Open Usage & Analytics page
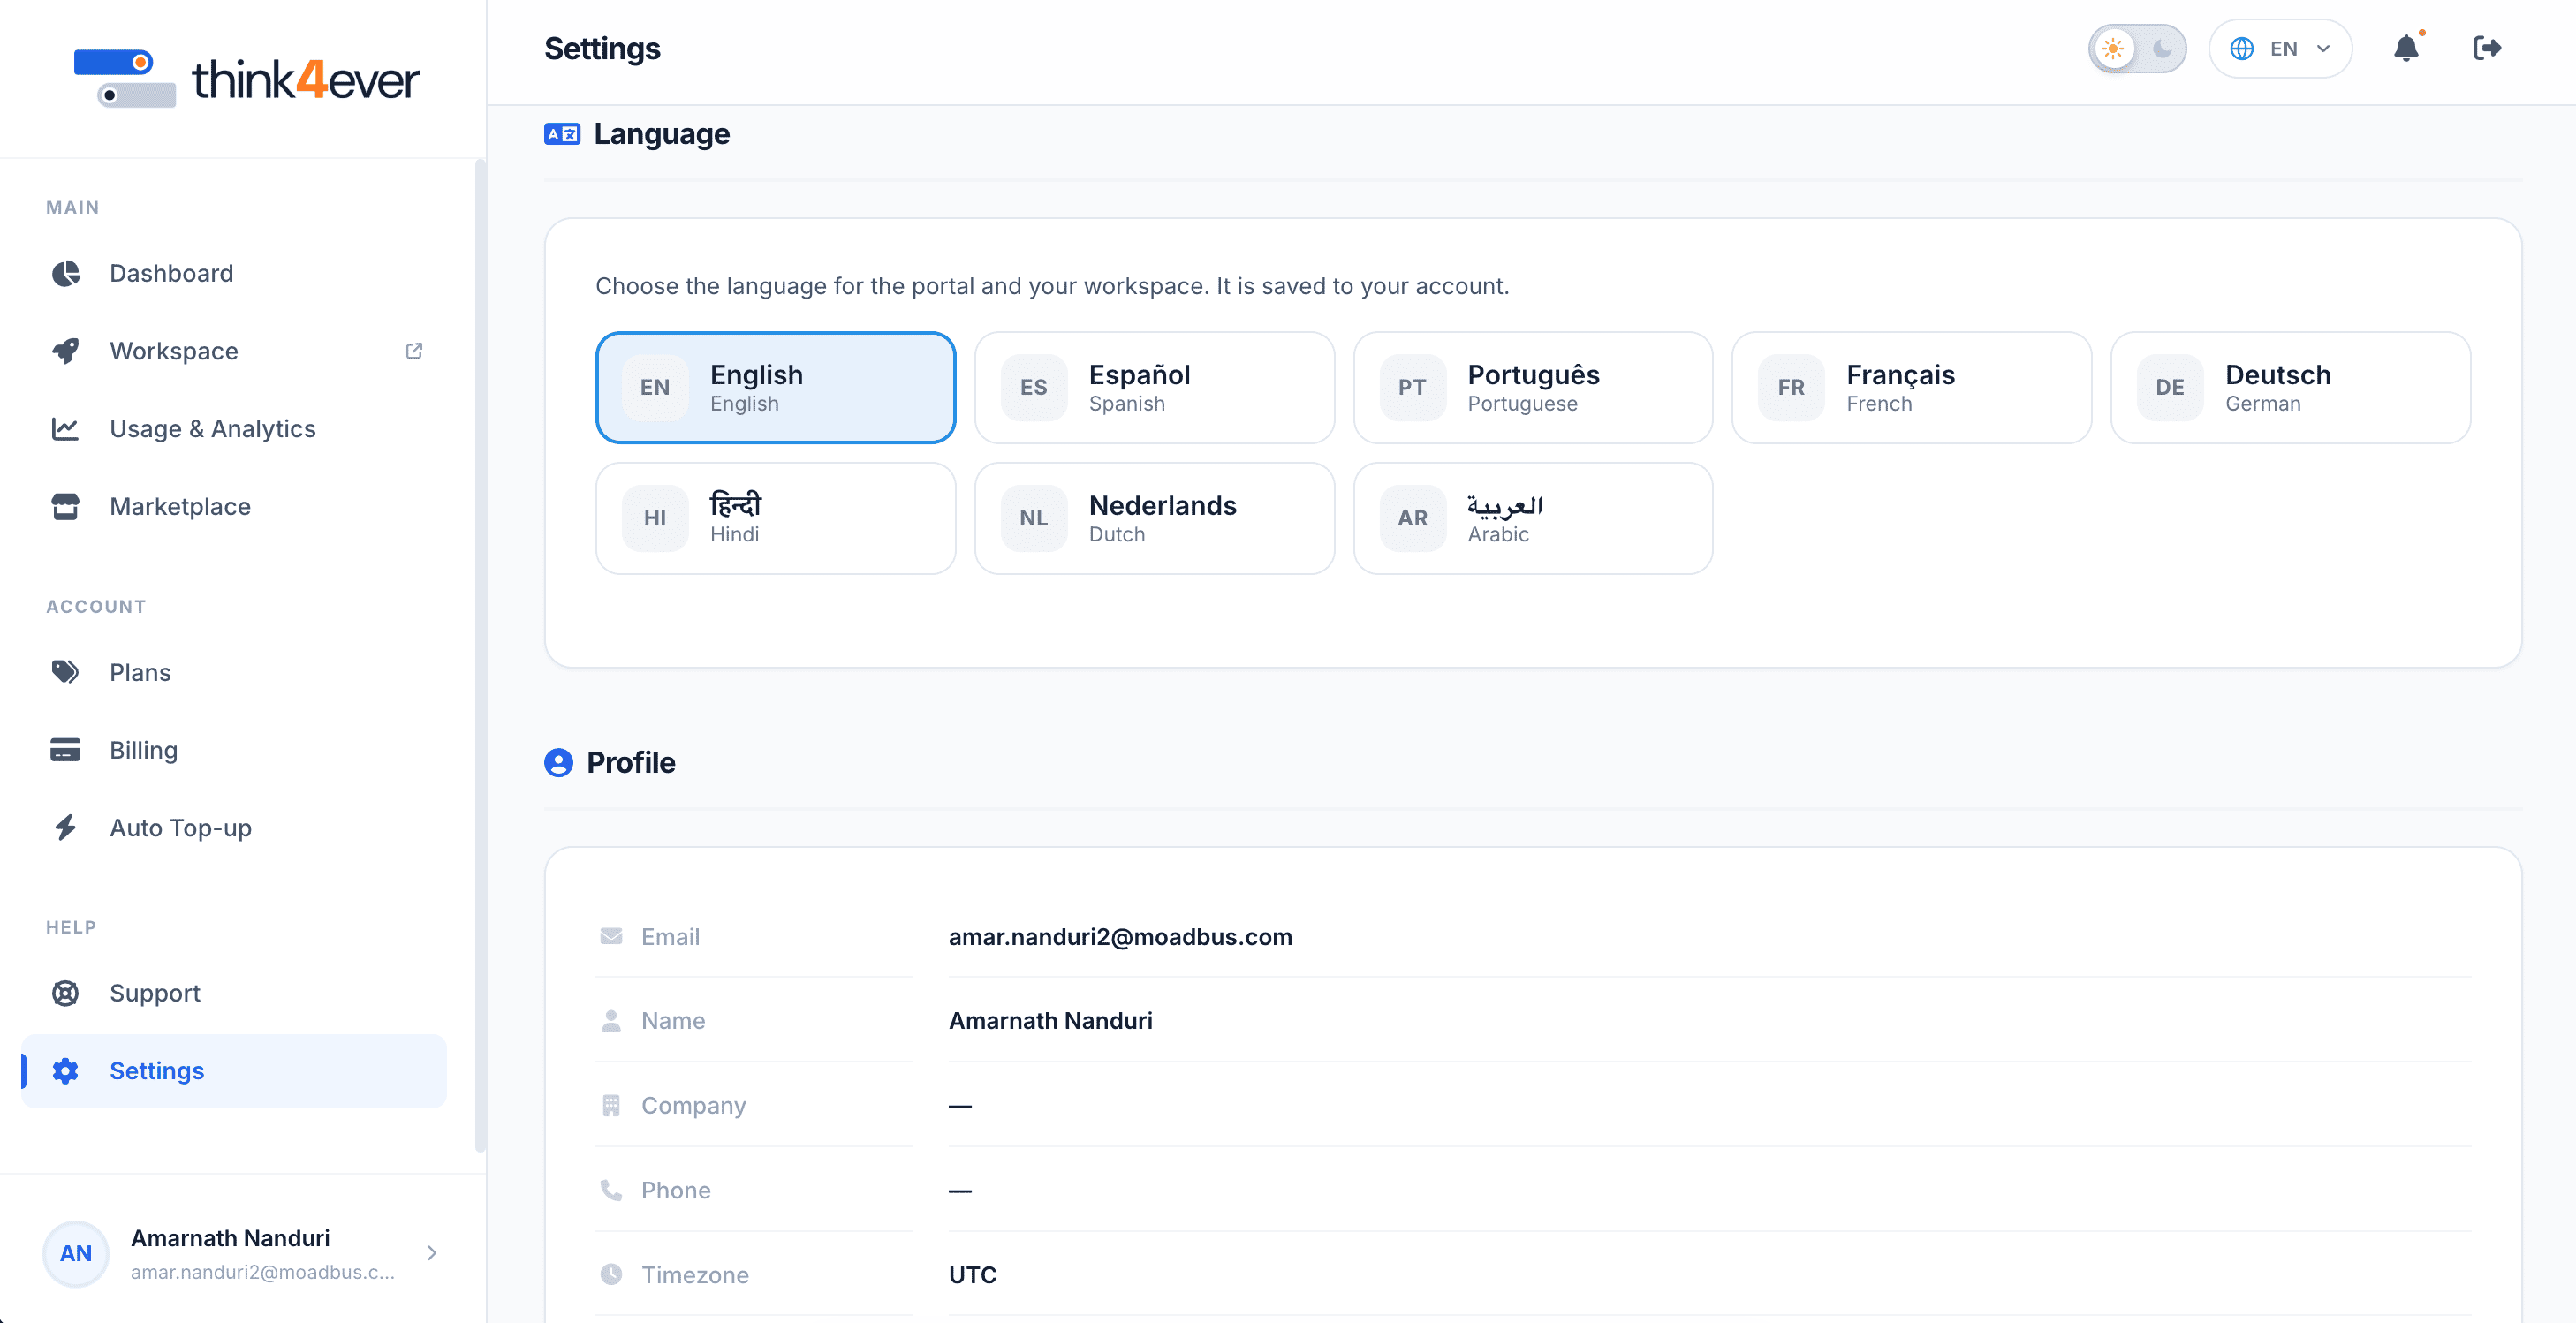The height and width of the screenshot is (1323, 2576). 234,429
